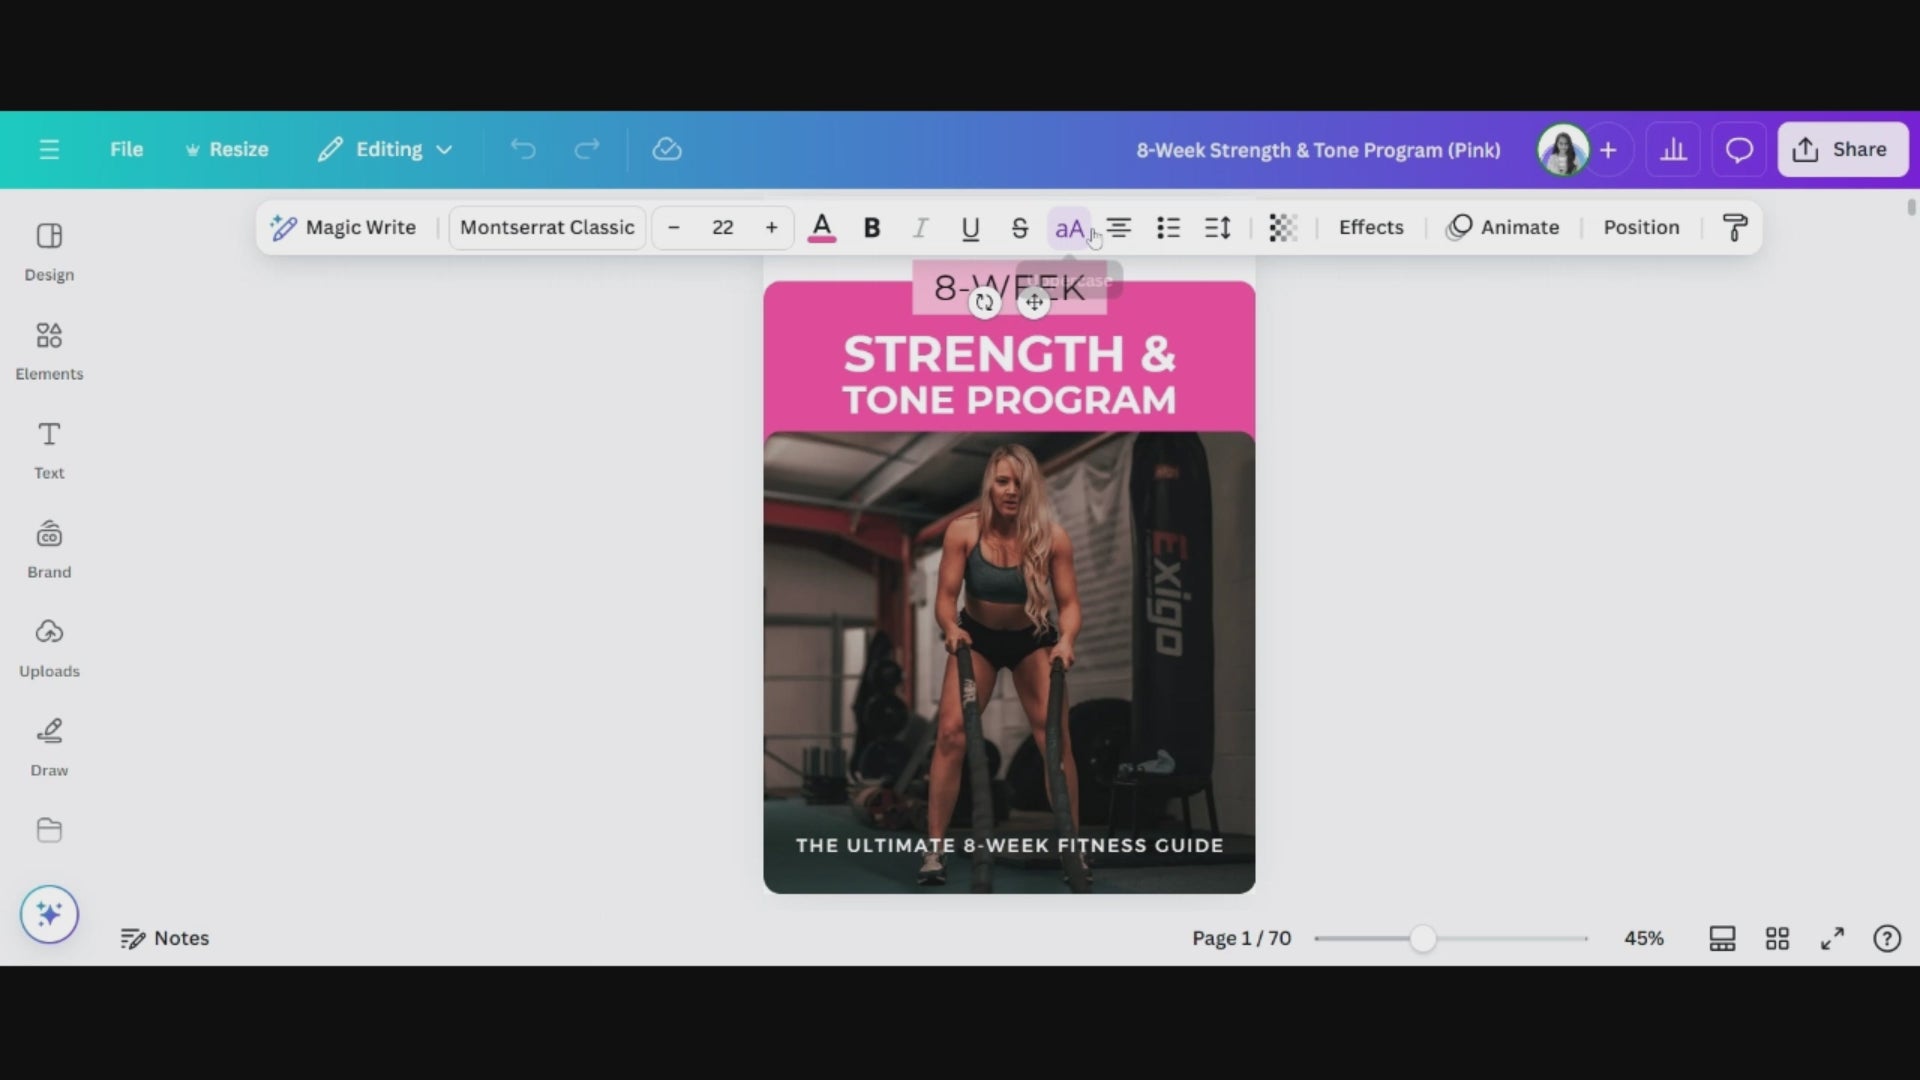Check cloud save status icon
Viewport: 1920px width, 1080px height.
(667, 150)
